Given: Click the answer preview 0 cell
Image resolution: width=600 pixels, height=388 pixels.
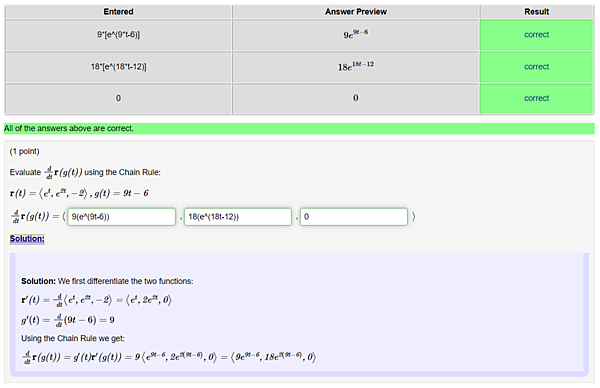Looking at the screenshot, I should click(x=355, y=98).
